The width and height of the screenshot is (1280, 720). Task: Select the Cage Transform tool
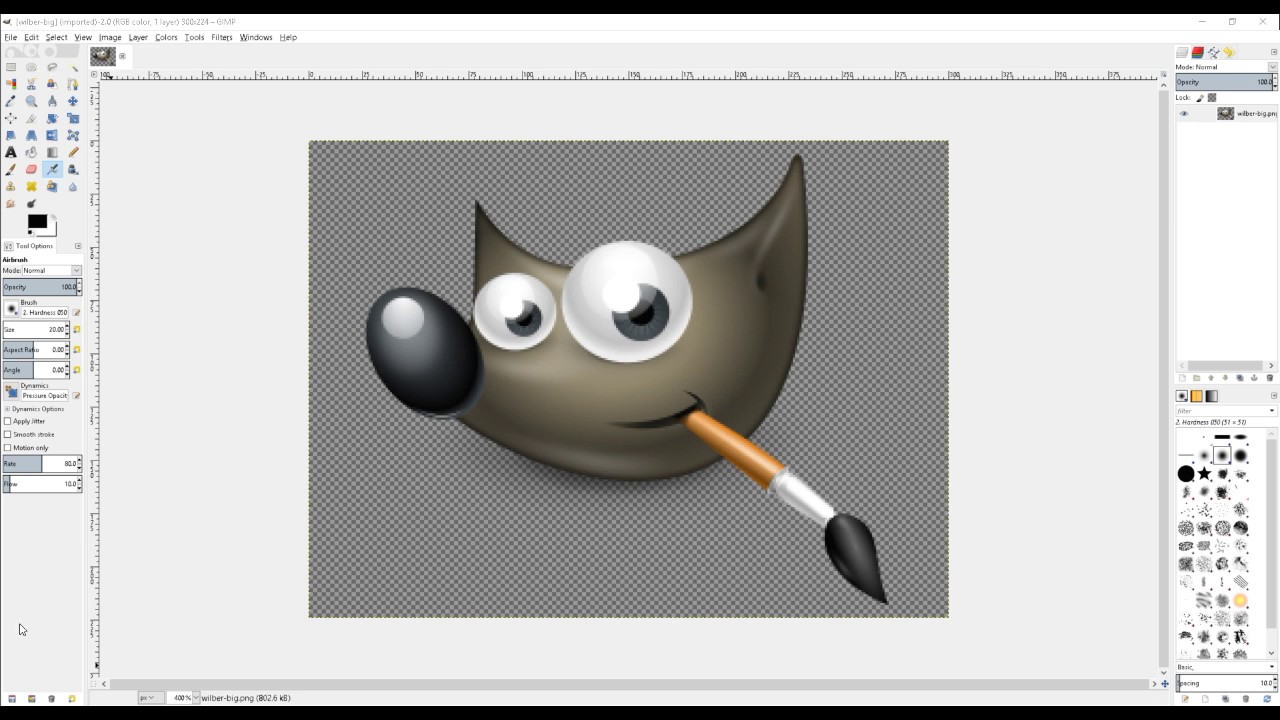tap(73, 135)
